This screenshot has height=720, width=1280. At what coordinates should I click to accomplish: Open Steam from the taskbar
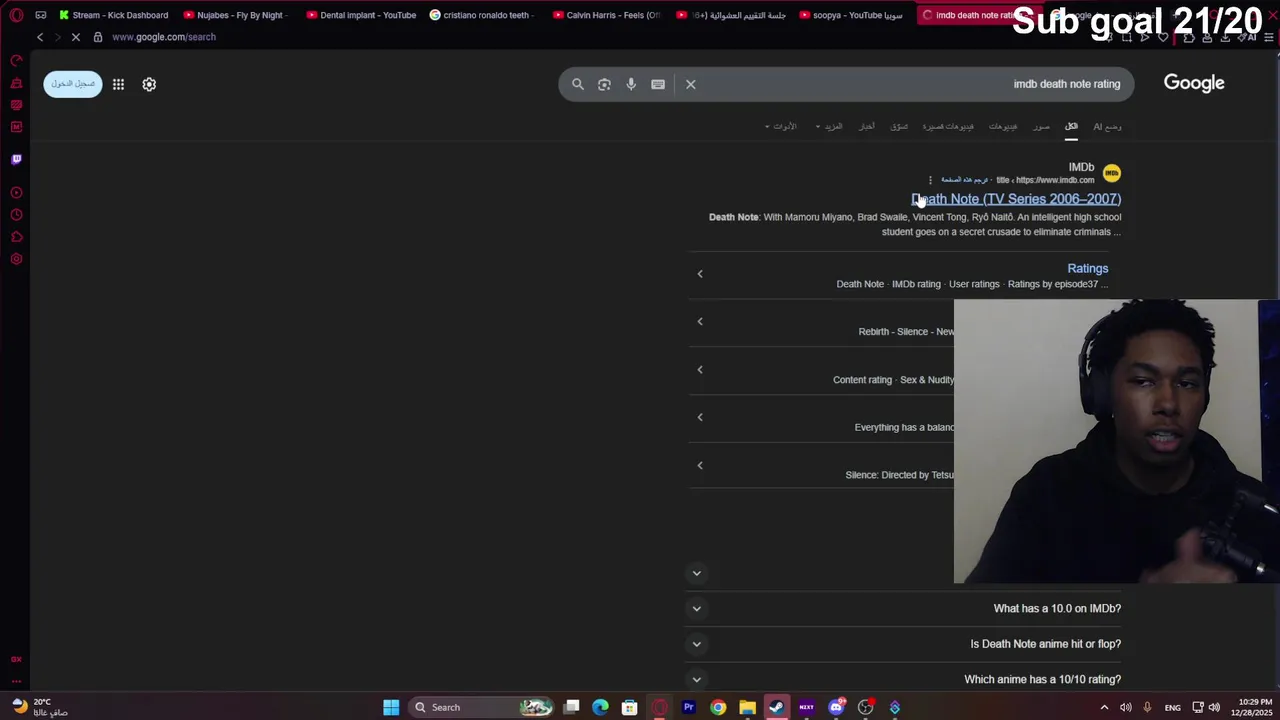pyautogui.click(x=776, y=707)
